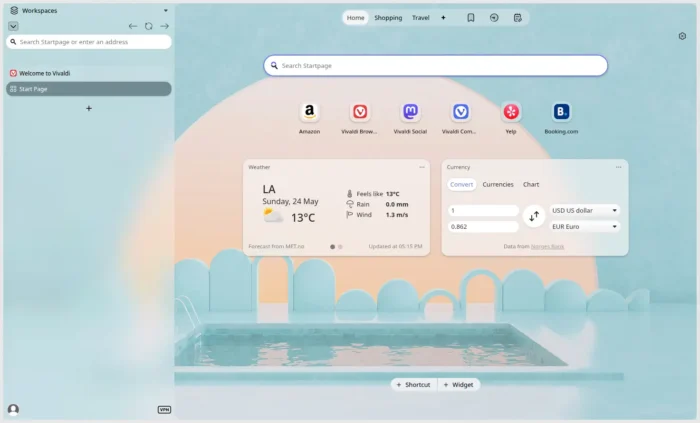Open the Workspaces stack icon
The image size is (700, 423).
(14, 10)
